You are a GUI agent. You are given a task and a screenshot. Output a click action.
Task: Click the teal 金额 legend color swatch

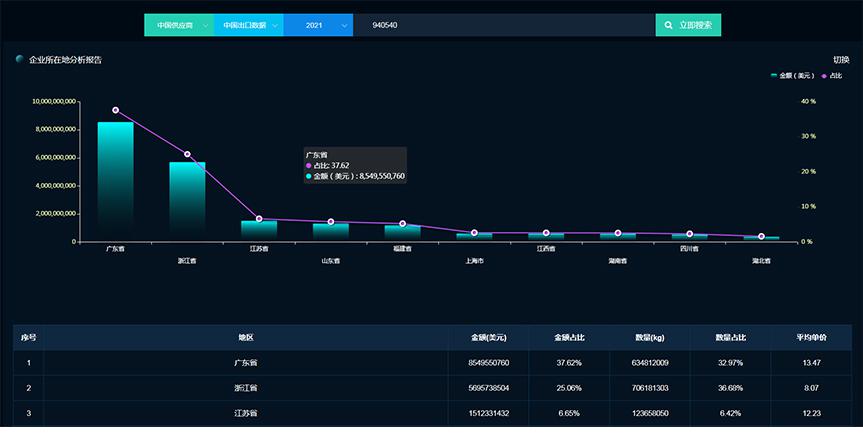[x=774, y=76]
